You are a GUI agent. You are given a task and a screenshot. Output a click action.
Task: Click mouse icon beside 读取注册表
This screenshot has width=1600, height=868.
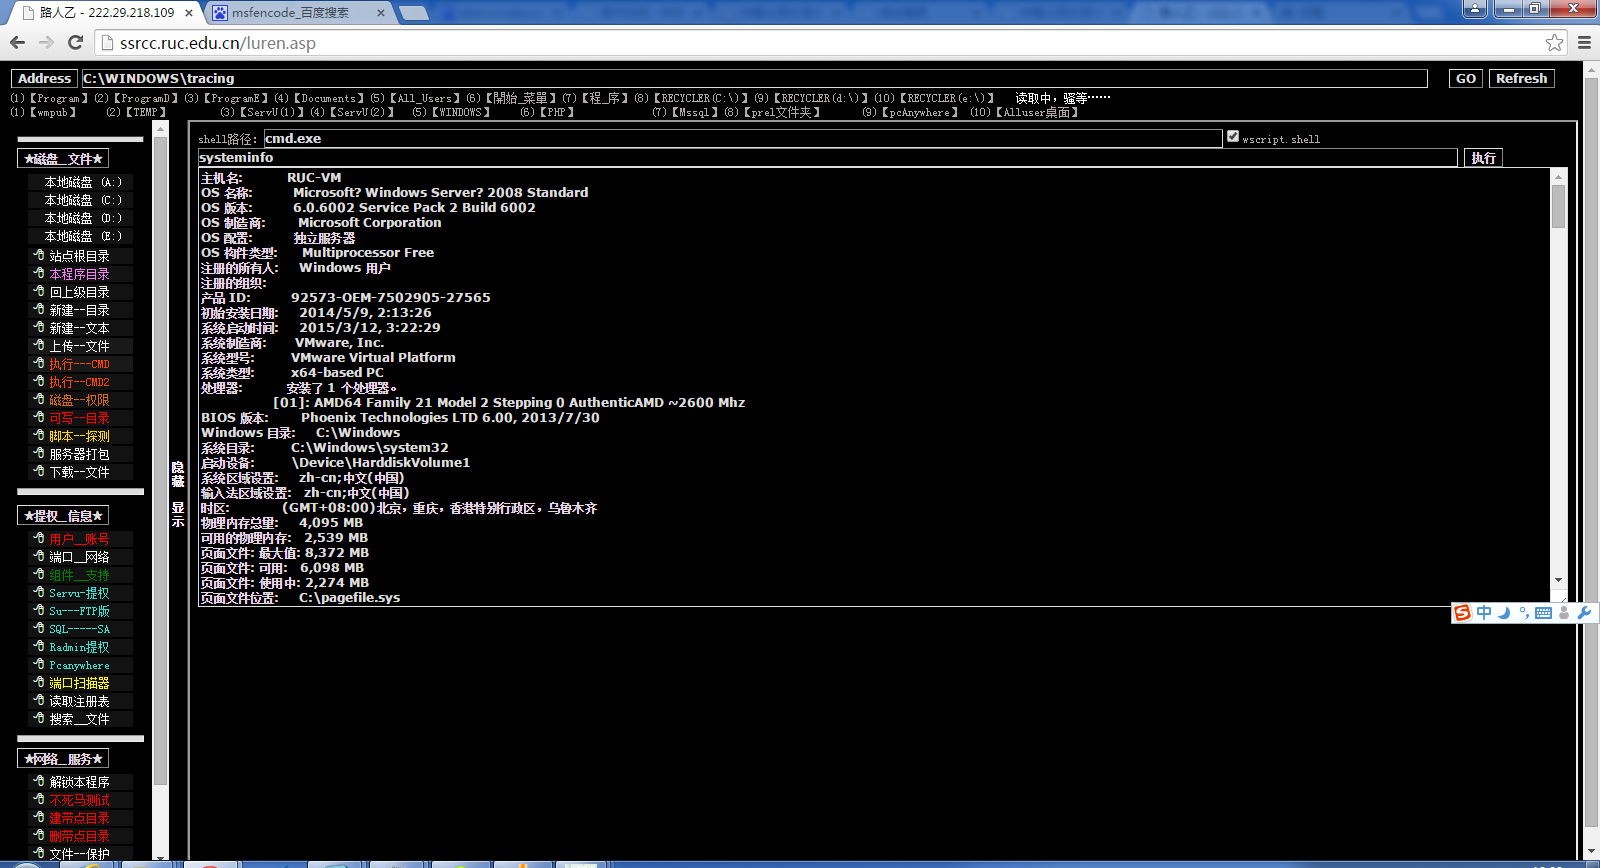[39, 701]
